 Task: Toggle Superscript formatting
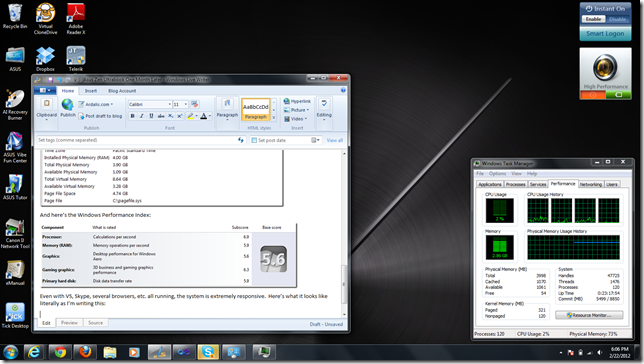pos(179,116)
